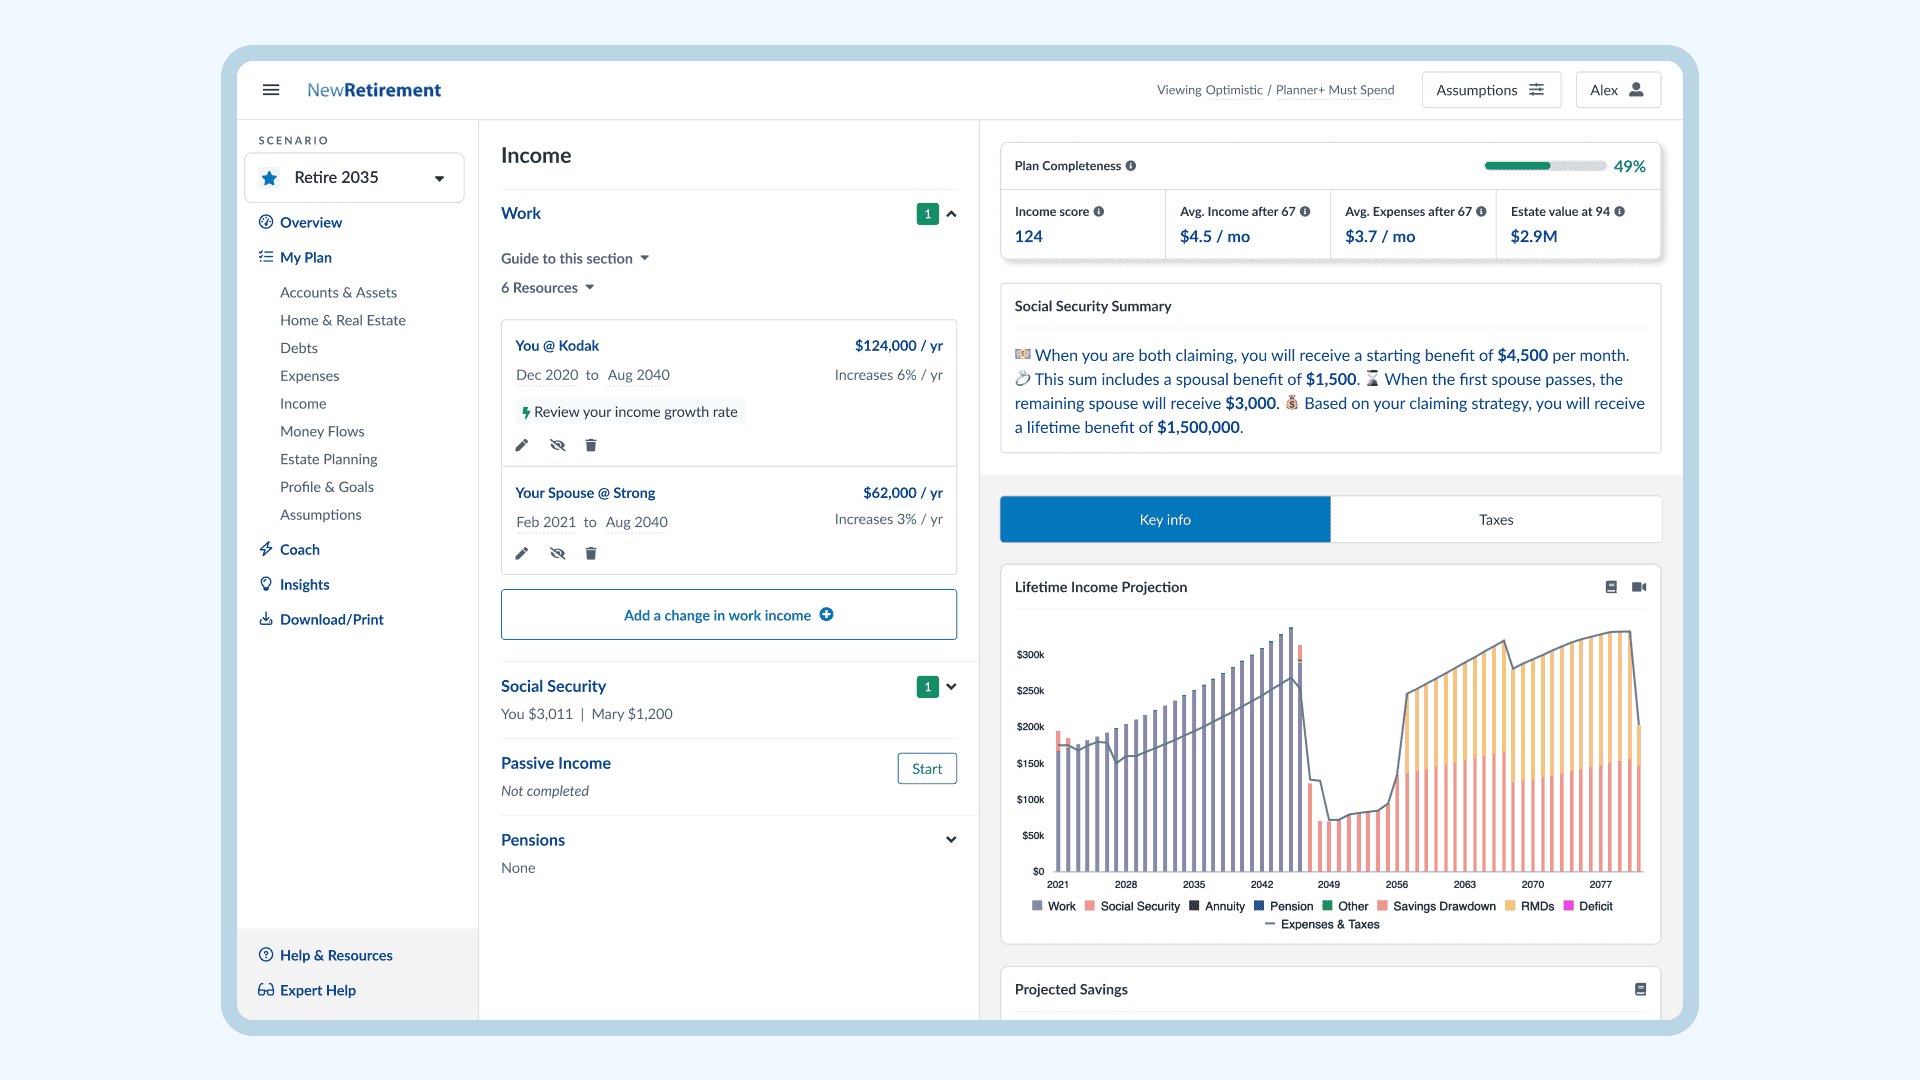Switch to the Taxes tab
The height and width of the screenshot is (1080, 1920).
pyautogui.click(x=1495, y=519)
